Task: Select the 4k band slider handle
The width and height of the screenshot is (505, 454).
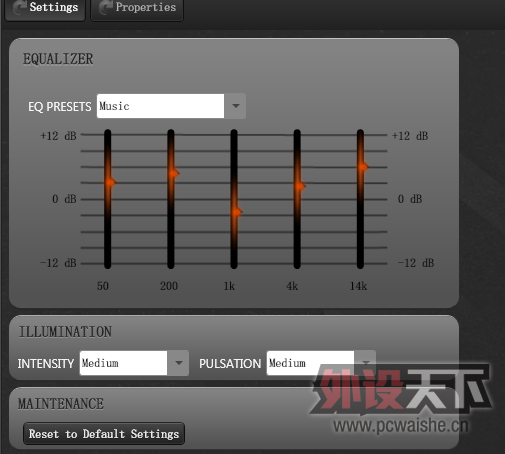Action: tap(300, 186)
